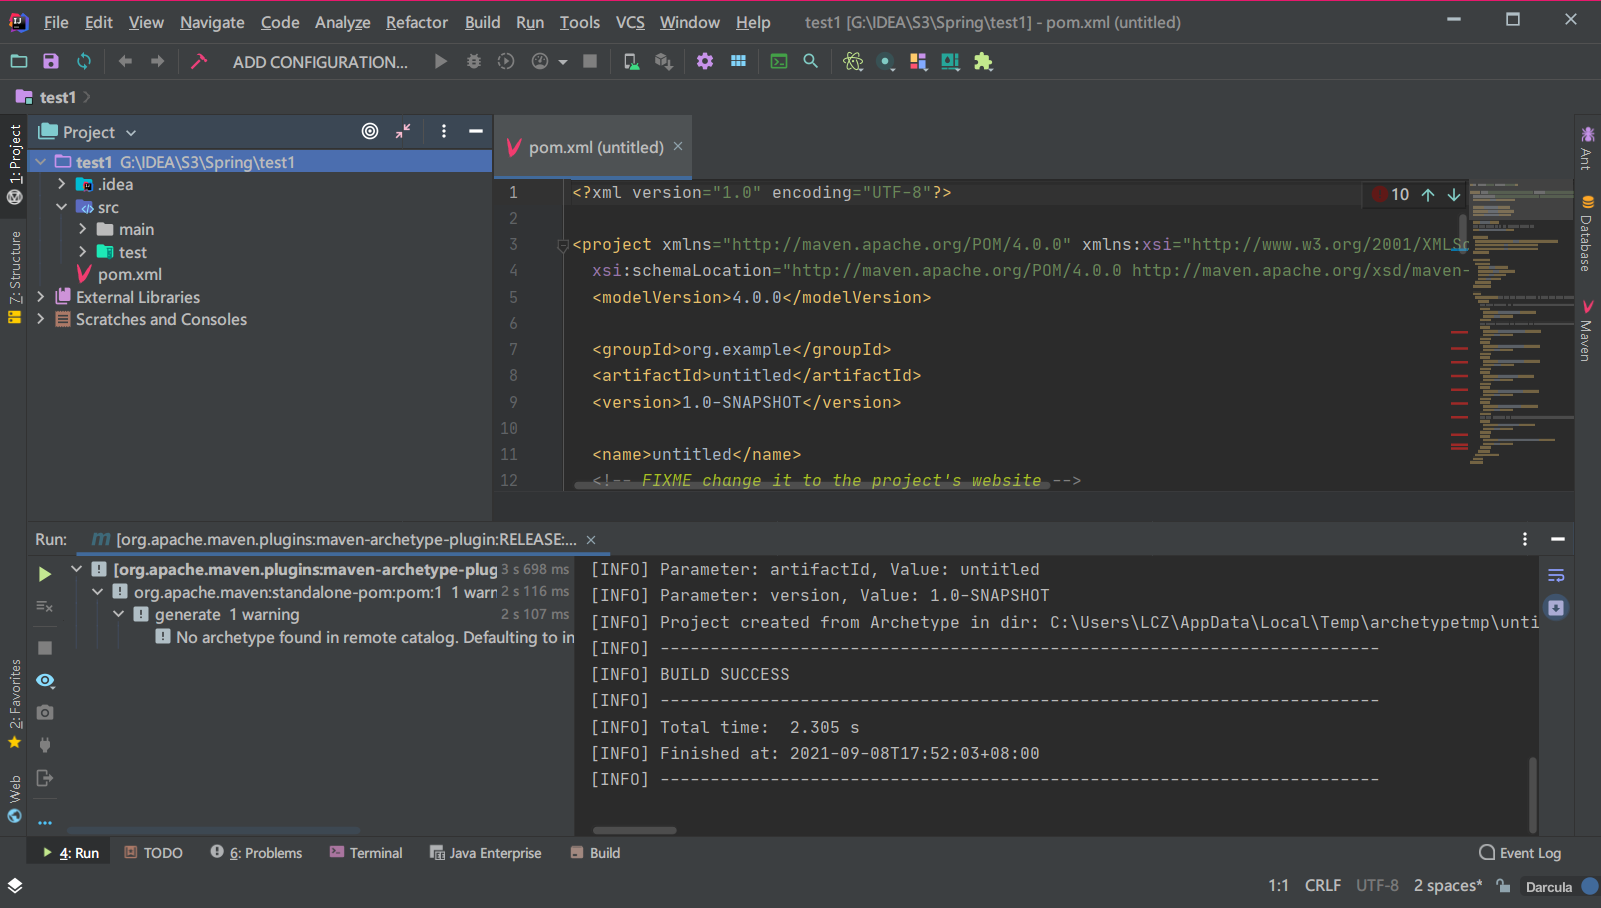This screenshot has width=1601, height=908.
Task: Rerun the Maven task with green play icon
Action: pyautogui.click(x=45, y=574)
